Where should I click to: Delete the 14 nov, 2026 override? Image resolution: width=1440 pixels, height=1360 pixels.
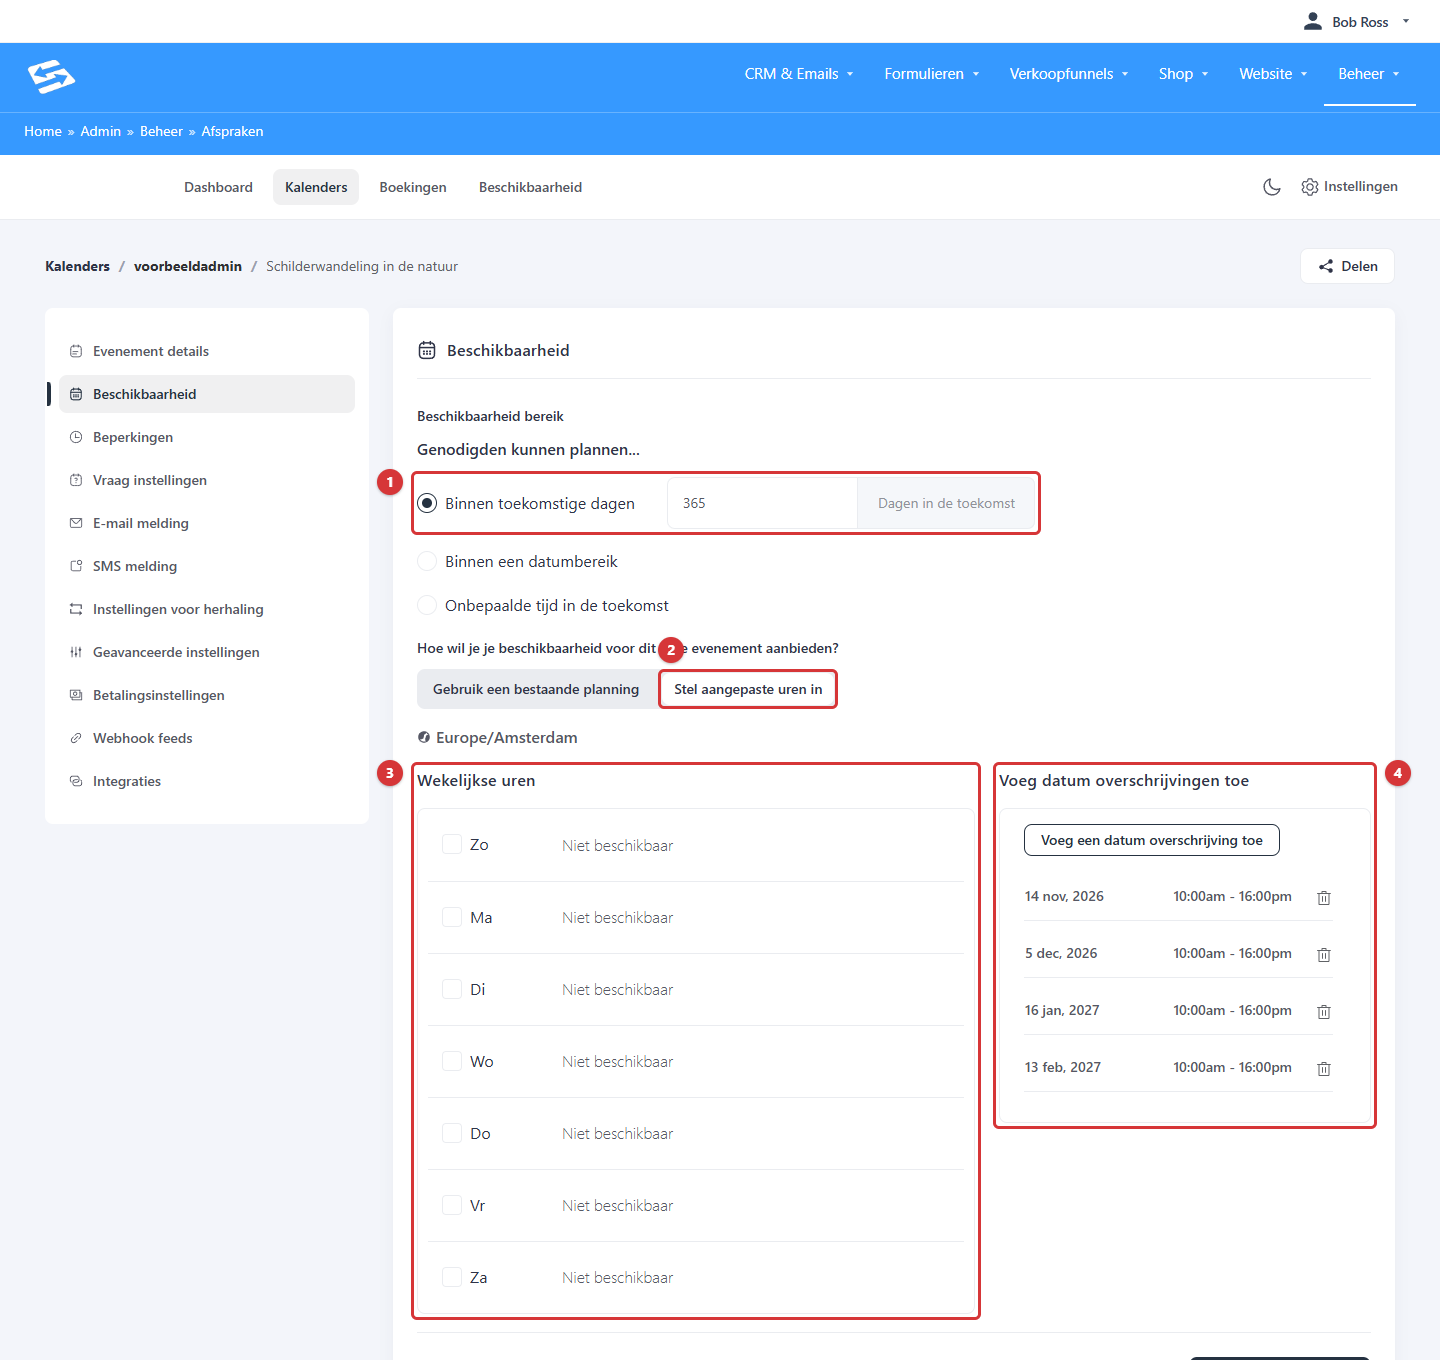tap(1324, 898)
